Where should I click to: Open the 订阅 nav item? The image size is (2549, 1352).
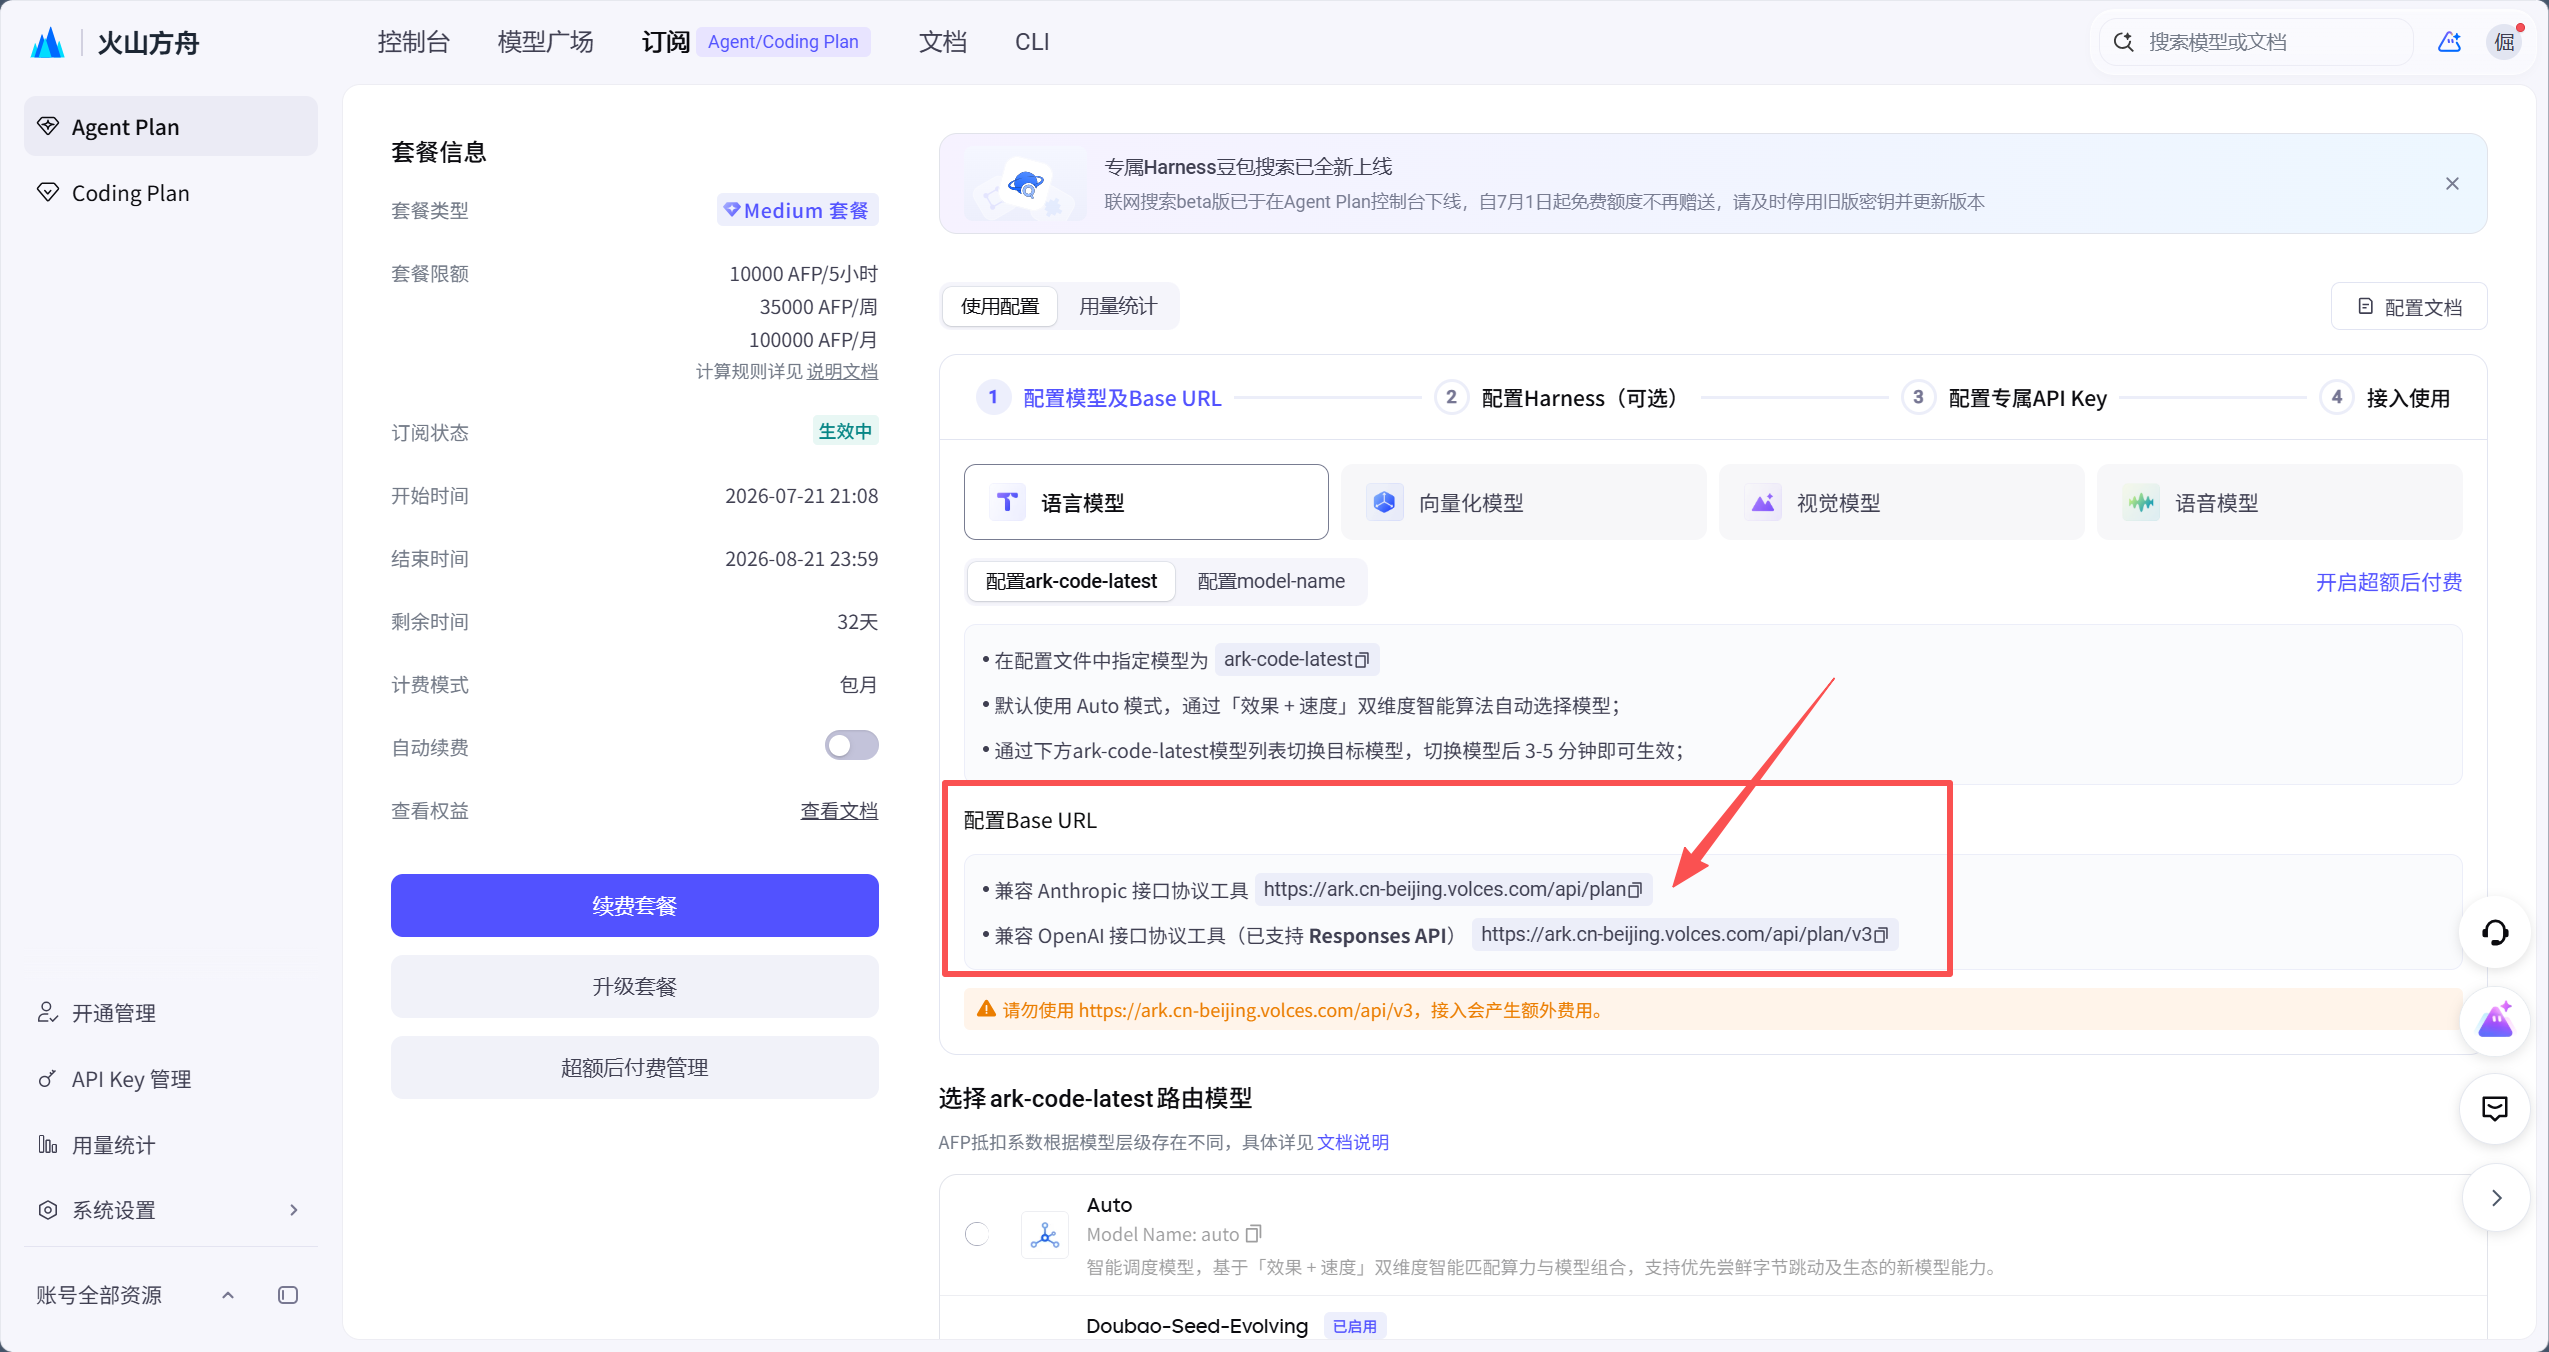coord(666,42)
